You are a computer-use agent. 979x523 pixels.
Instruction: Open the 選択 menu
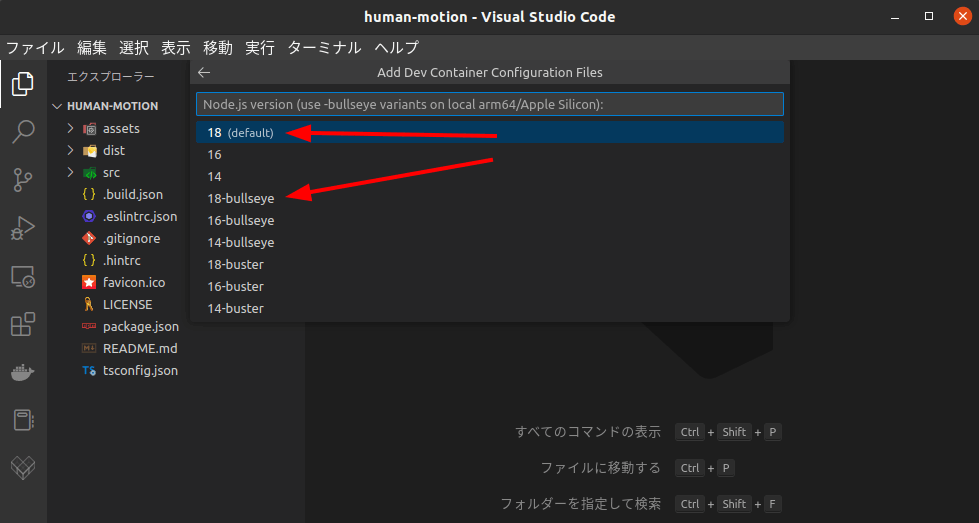[x=134, y=47]
